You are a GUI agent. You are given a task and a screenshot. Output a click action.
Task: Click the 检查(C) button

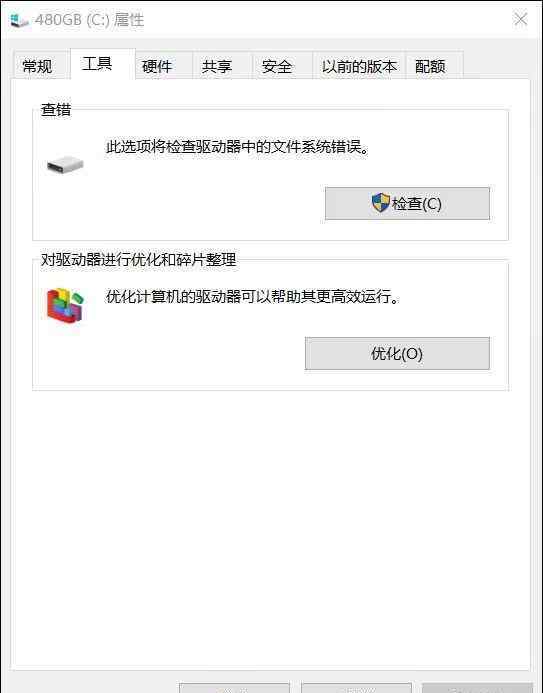[x=407, y=203]
